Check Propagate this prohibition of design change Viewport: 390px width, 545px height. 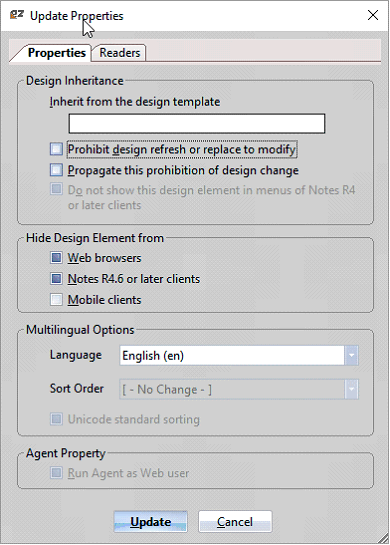pos(56,170)
